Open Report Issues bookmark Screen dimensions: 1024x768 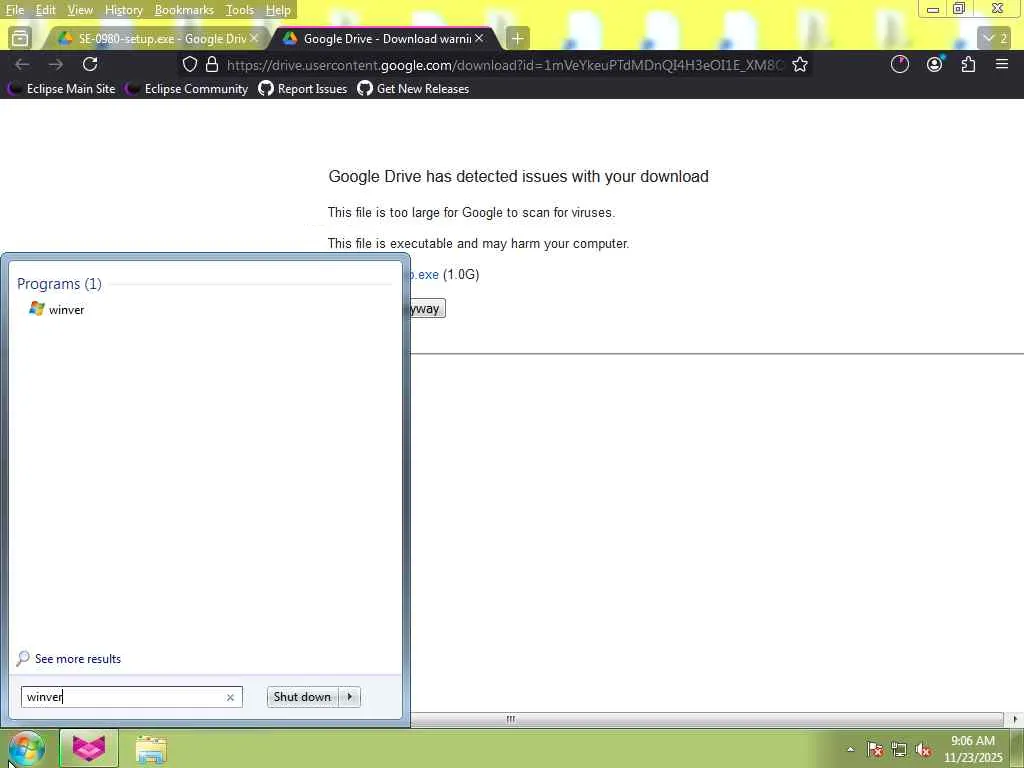pyautogui.click(x=303, y=88)
